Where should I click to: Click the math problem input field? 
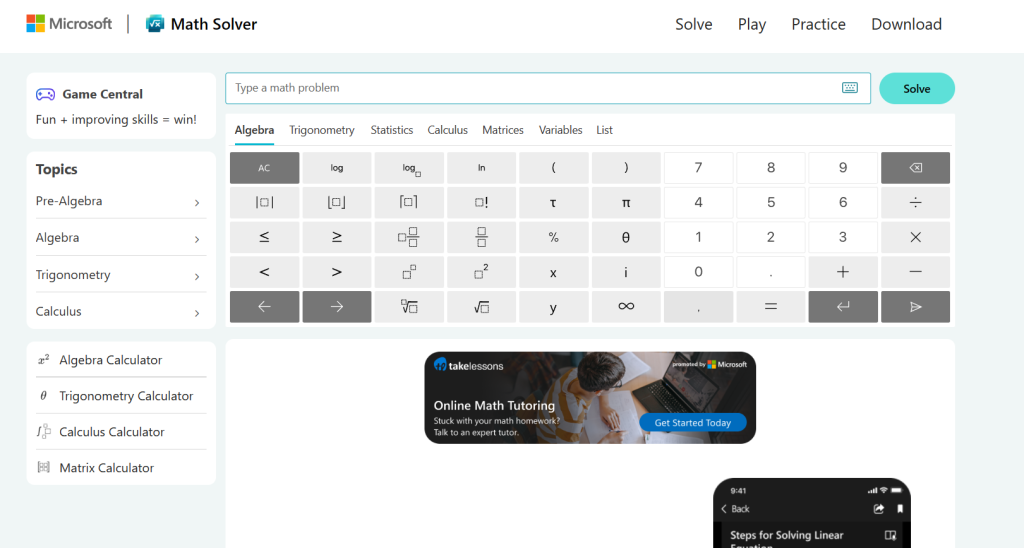pyautogui.click(x=547, y=88)
